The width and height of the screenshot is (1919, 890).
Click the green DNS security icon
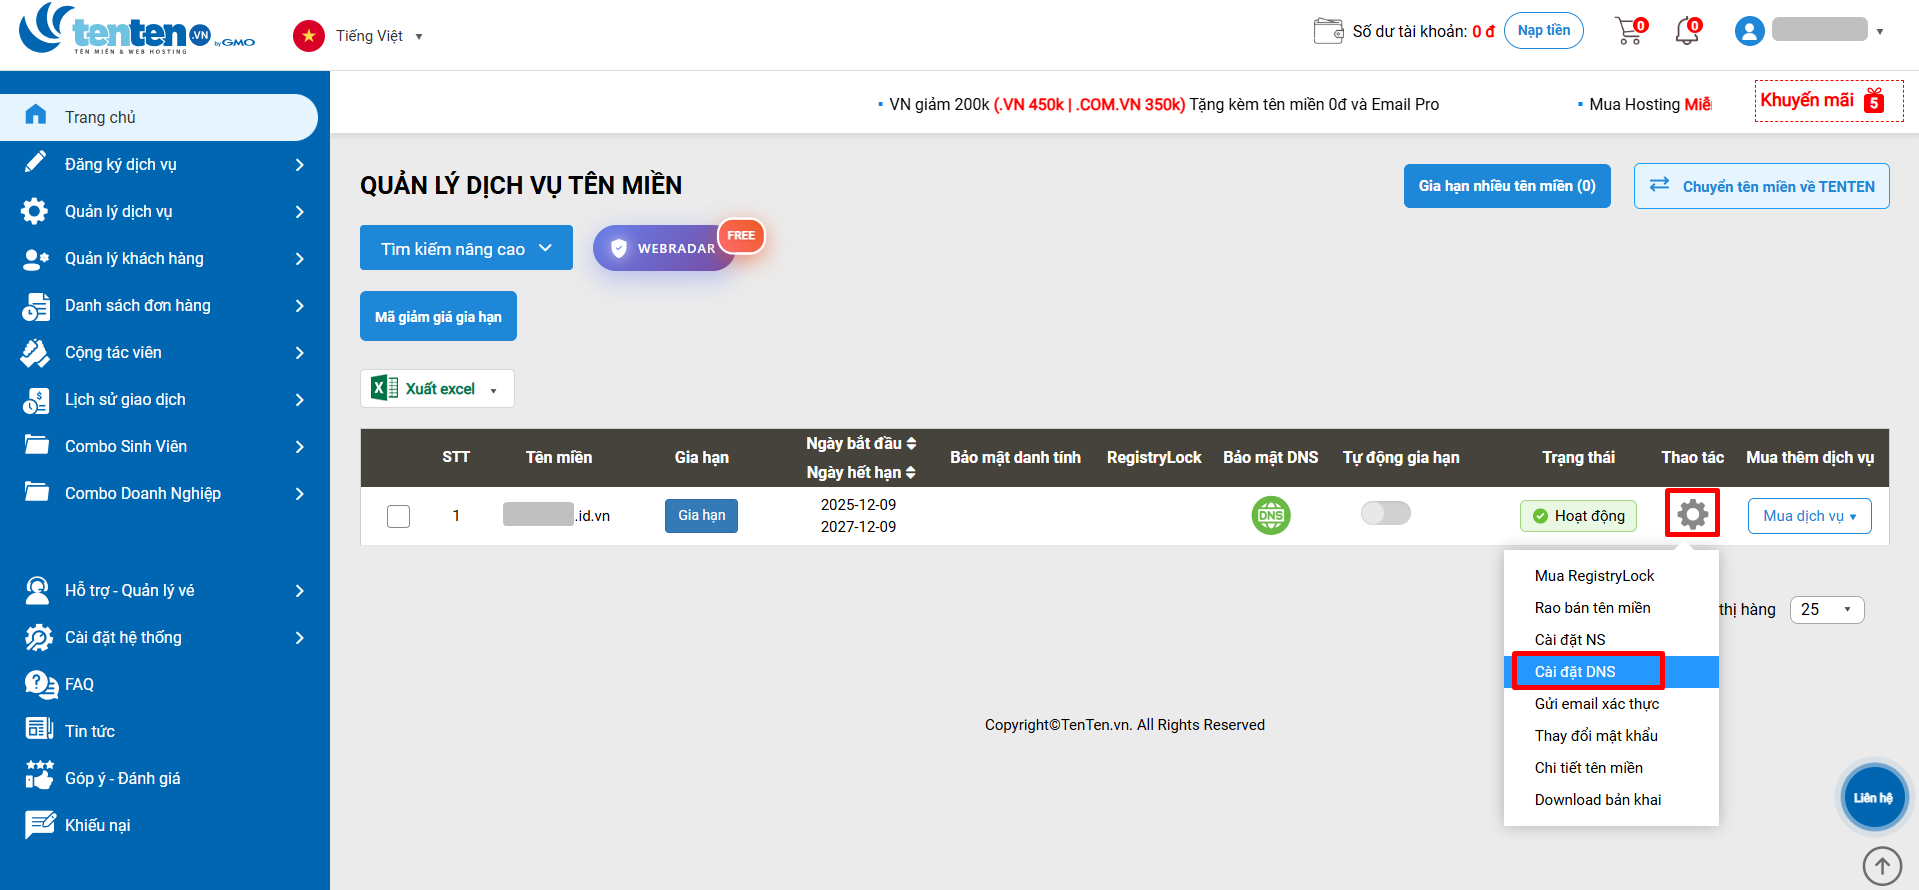click(x=1270, y=516)
